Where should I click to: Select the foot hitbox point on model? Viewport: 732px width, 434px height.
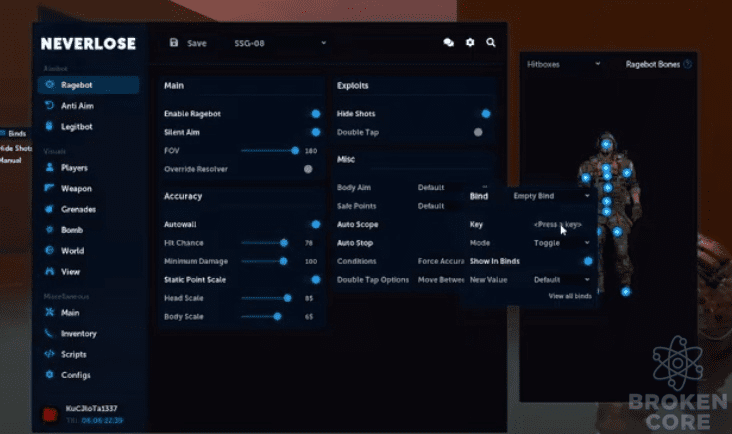point(626,292)
